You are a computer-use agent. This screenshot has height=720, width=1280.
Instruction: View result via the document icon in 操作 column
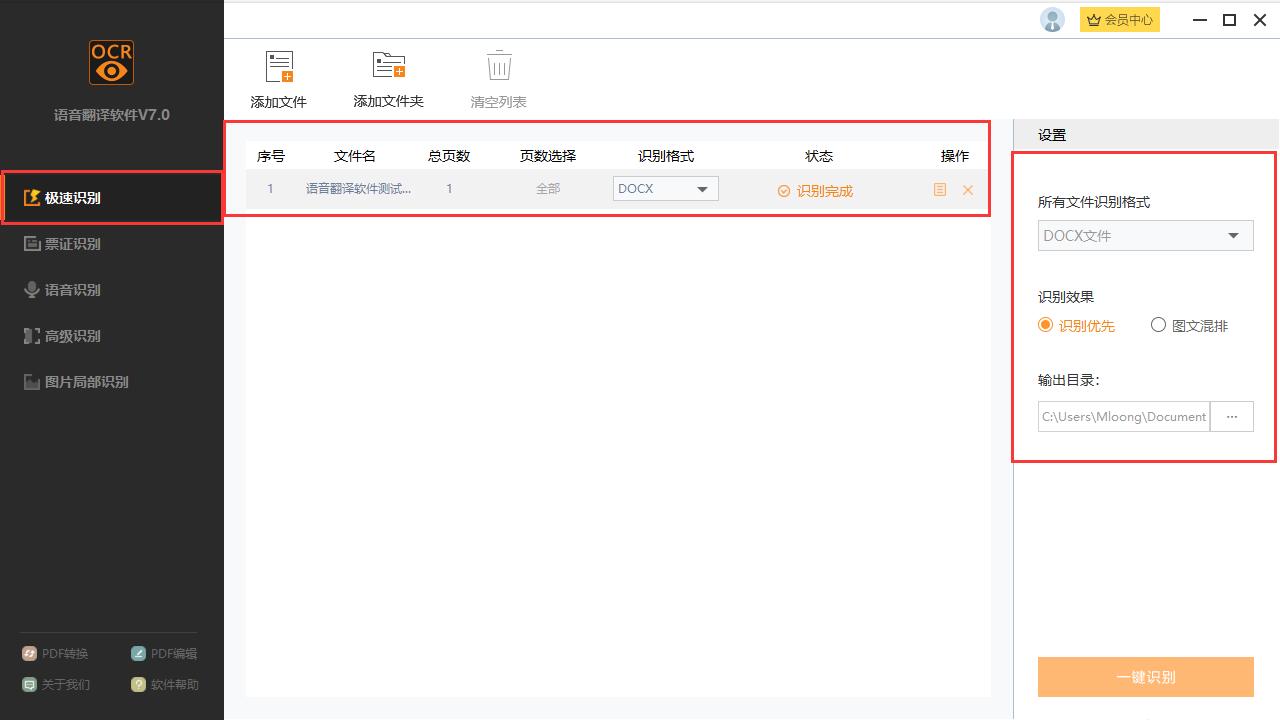pos(939,189)
